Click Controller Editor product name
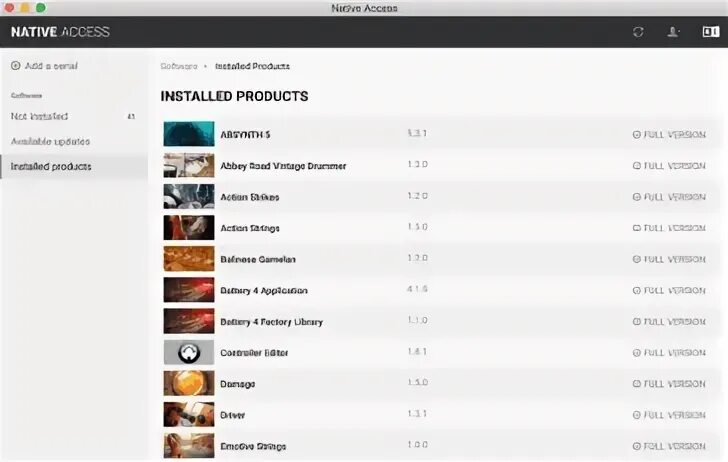Image resolution: width=728 pixels, height=462 pixels. (x=254, y=352)
